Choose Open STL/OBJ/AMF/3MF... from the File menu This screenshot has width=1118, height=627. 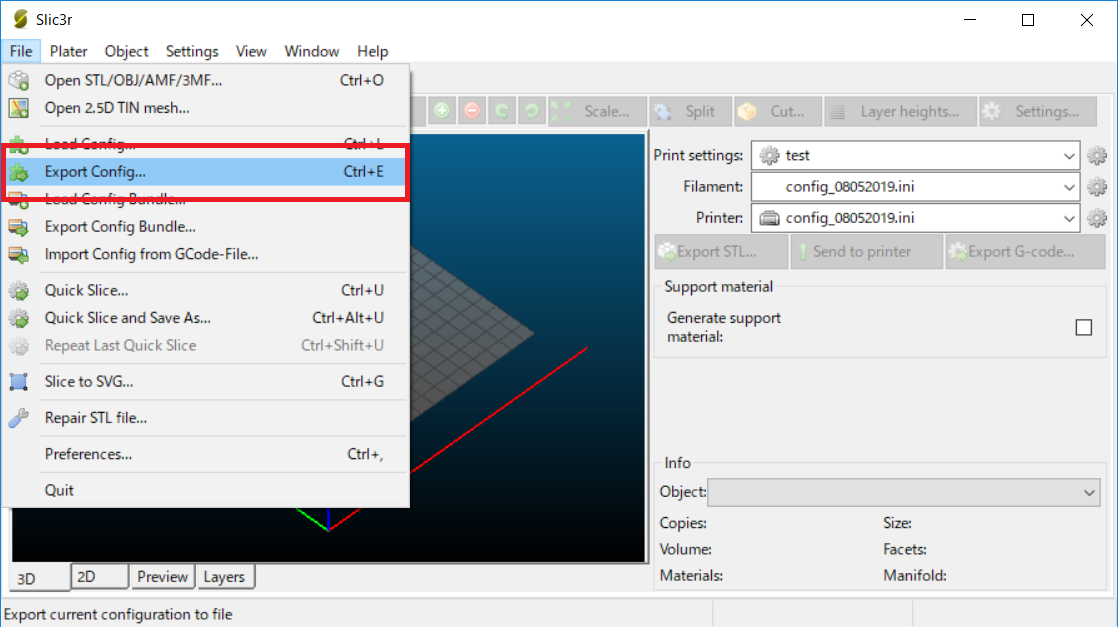click(x=205, y=80)
